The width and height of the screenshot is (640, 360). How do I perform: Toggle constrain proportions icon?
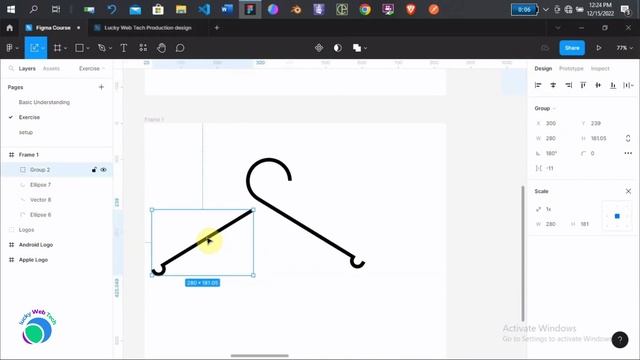pos(628,138)
